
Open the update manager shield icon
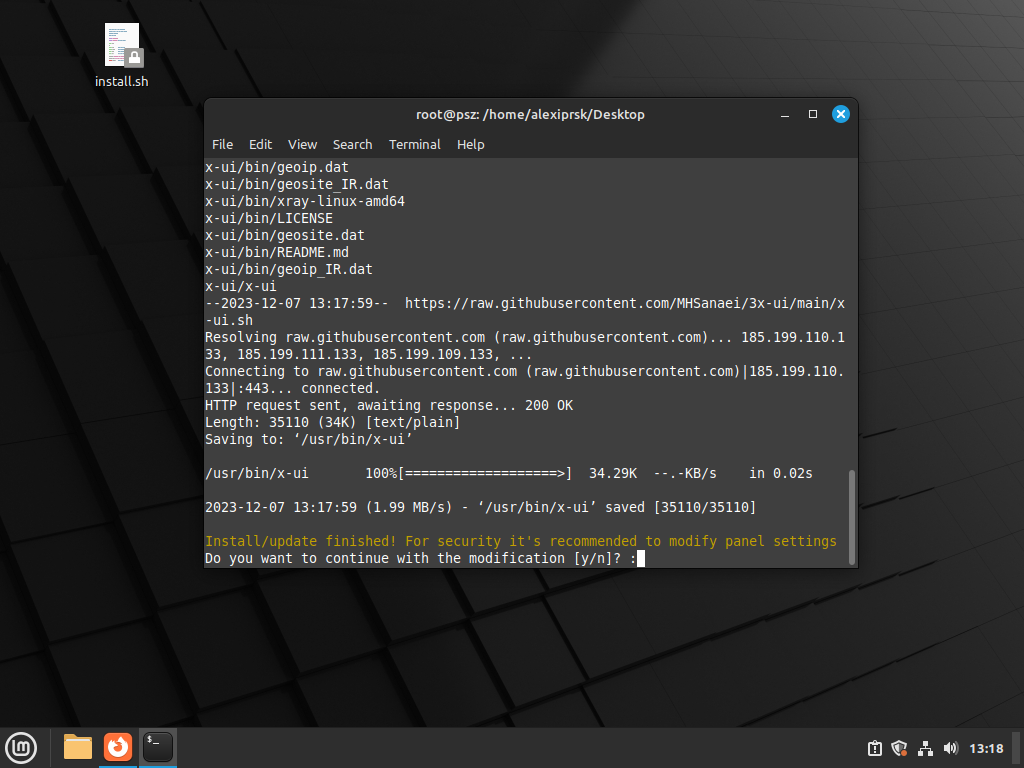(x=899, y=748)
